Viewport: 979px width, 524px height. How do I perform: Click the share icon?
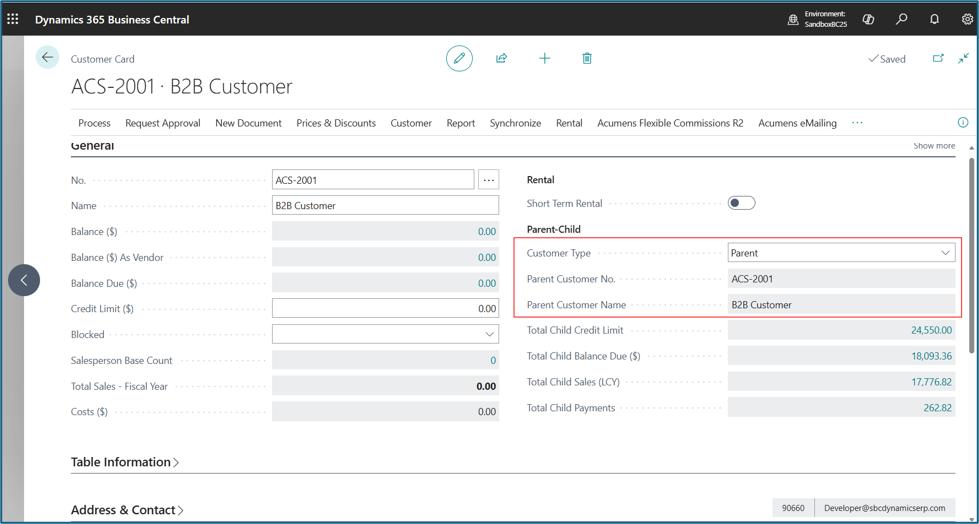[x=501, y=58]
